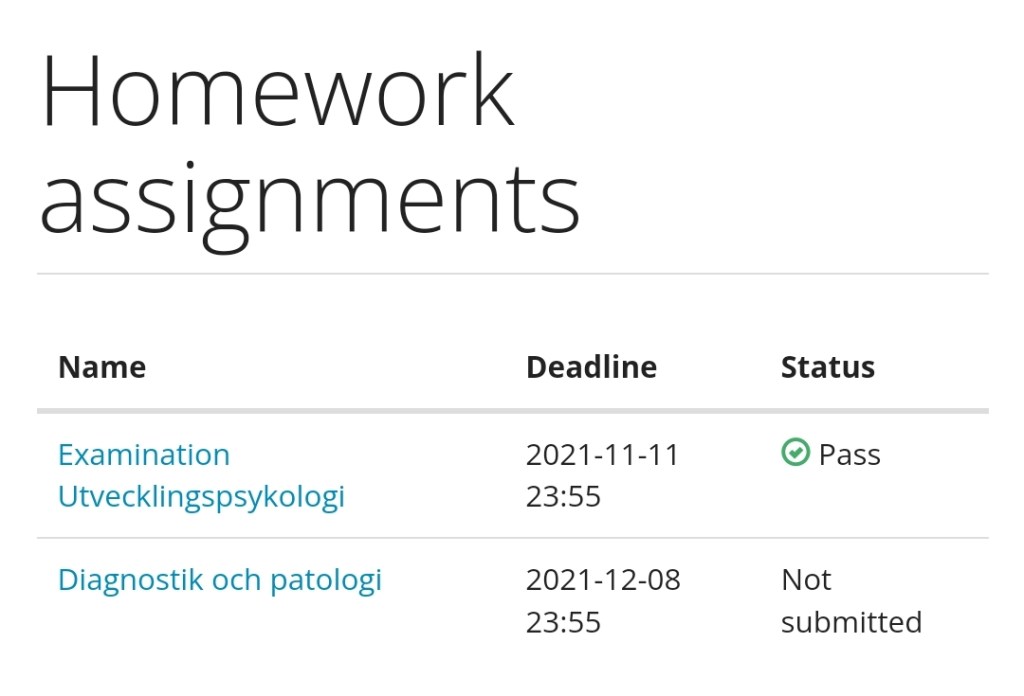The height and width of the screenshot is (696, 1024).
Task: Click the green checkmark Pass icon
Action: pyautogui.click(x=795, y=454)
